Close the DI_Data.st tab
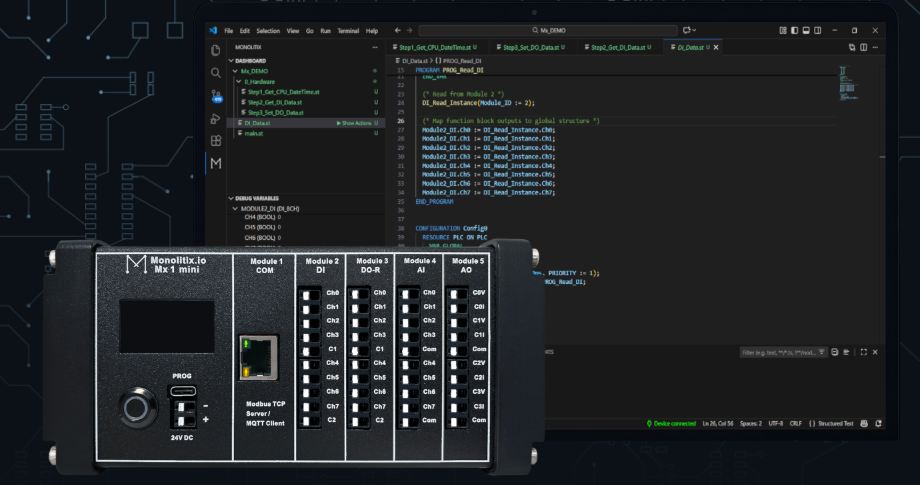Viewport: 920px width, 485px height. [716, 48]
